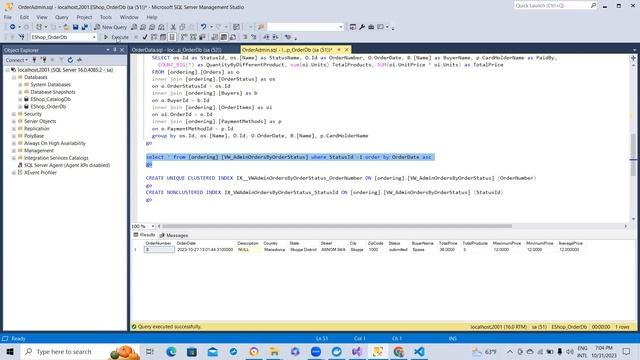Click the horizontal scrollbar of query editor

(337, 226)
